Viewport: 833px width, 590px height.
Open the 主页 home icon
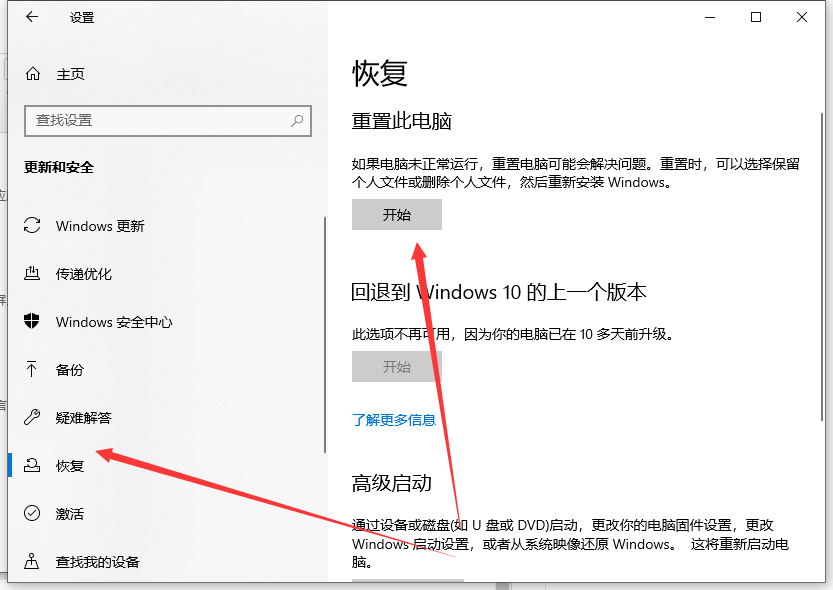[33, 74]
